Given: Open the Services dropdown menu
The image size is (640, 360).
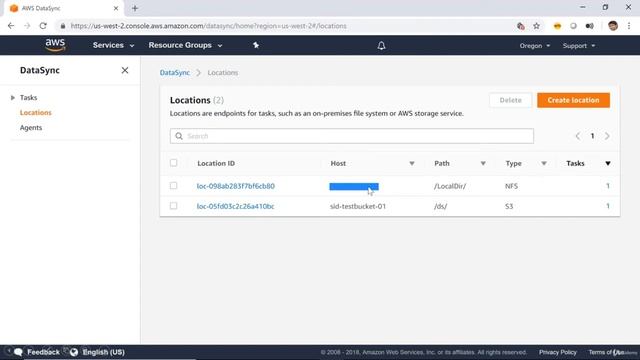Looking at the screenshot, I should [x=113, y=45].
